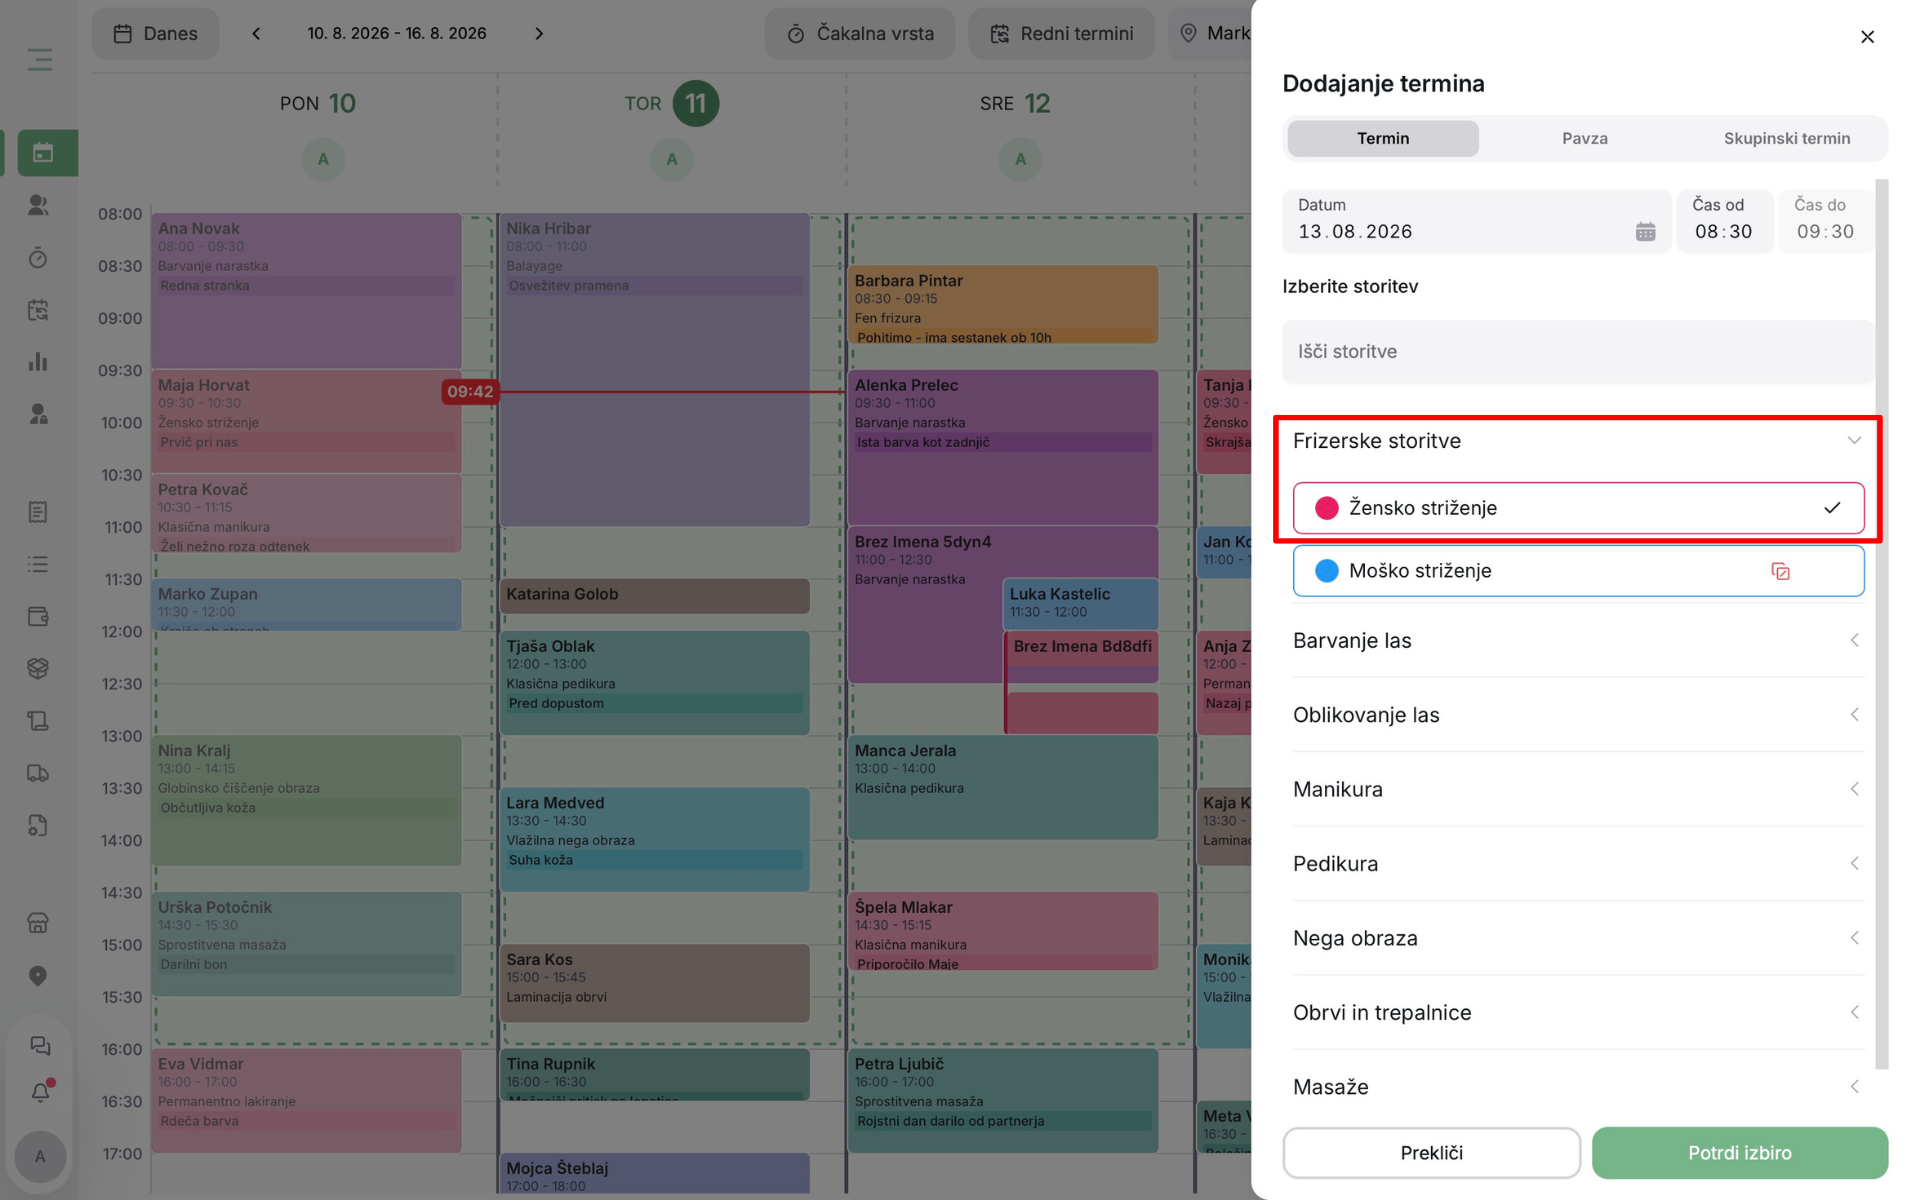Open the notifications bell icon
Viewport: 1920px width, 1200px height.
click(x=40, y=1092)
